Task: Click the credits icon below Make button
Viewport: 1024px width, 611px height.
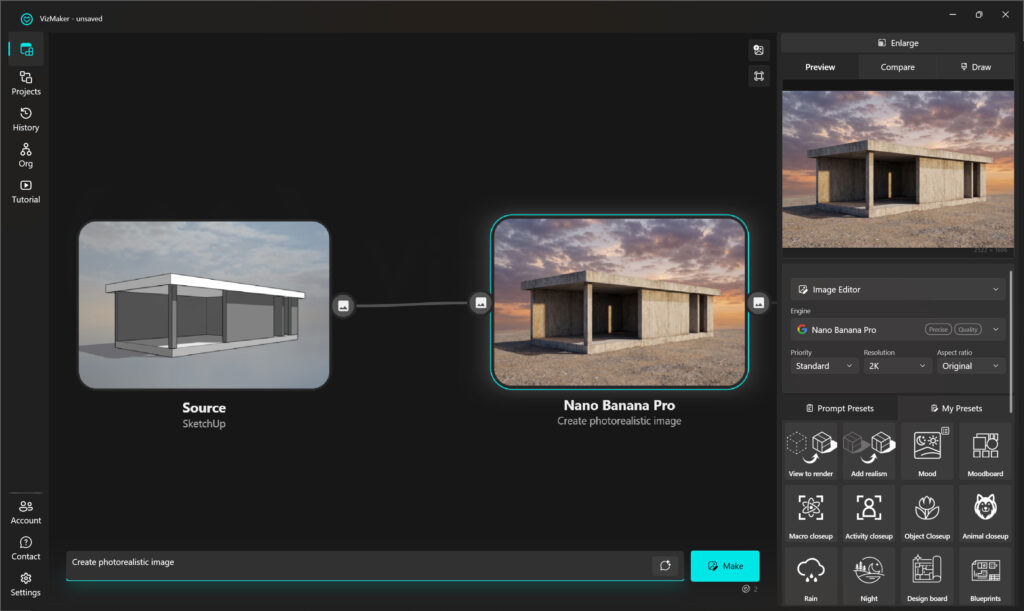Action: click(x=746, y=589)
